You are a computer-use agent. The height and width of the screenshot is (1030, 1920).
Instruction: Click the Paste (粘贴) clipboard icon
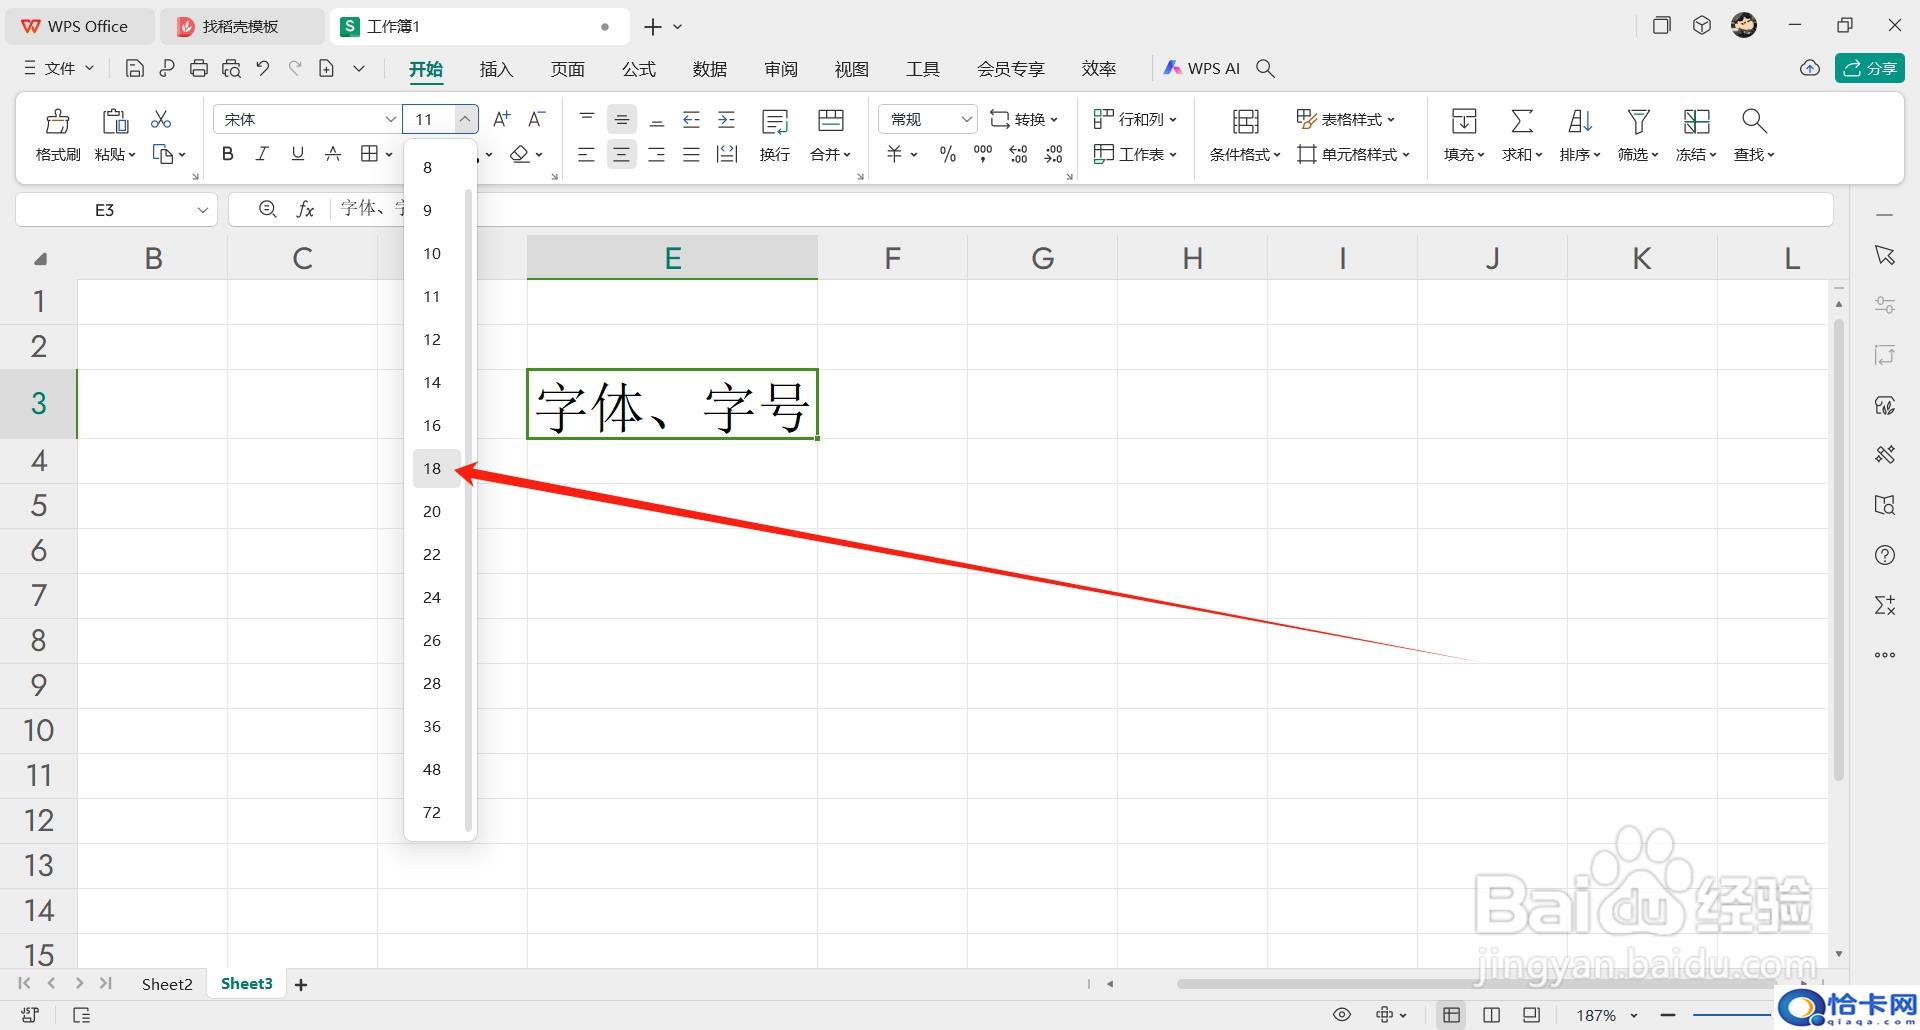pos(115,121)
